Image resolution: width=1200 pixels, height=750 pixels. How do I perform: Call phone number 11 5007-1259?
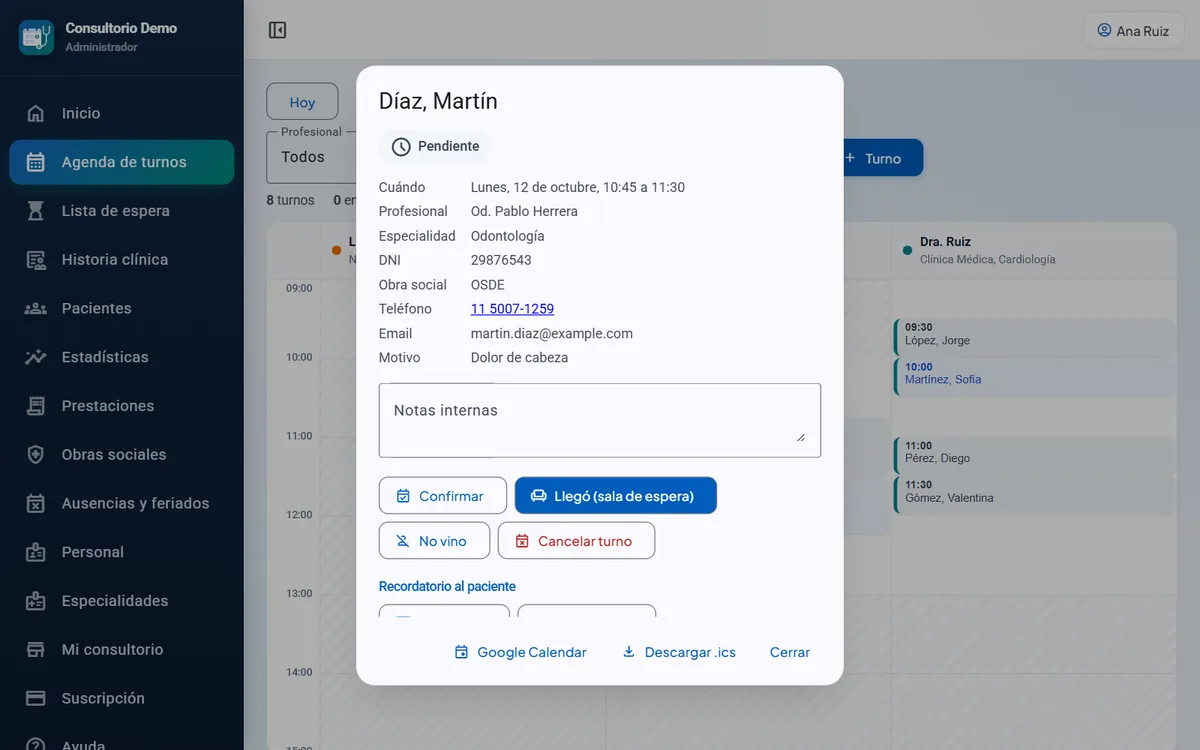[x=512, y=309]
